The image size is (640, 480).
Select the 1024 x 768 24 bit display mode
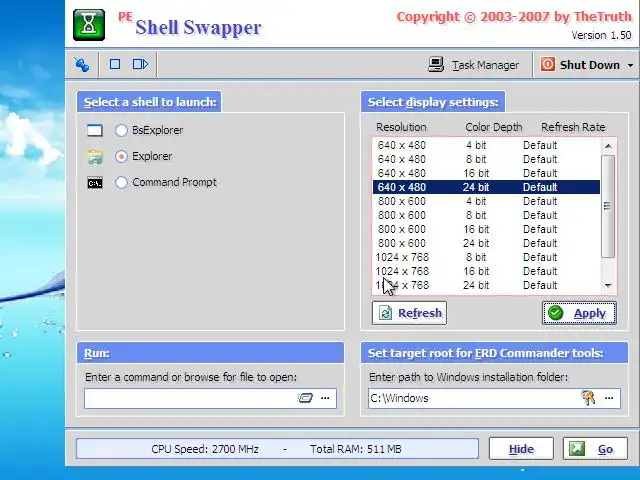(486, 285)
